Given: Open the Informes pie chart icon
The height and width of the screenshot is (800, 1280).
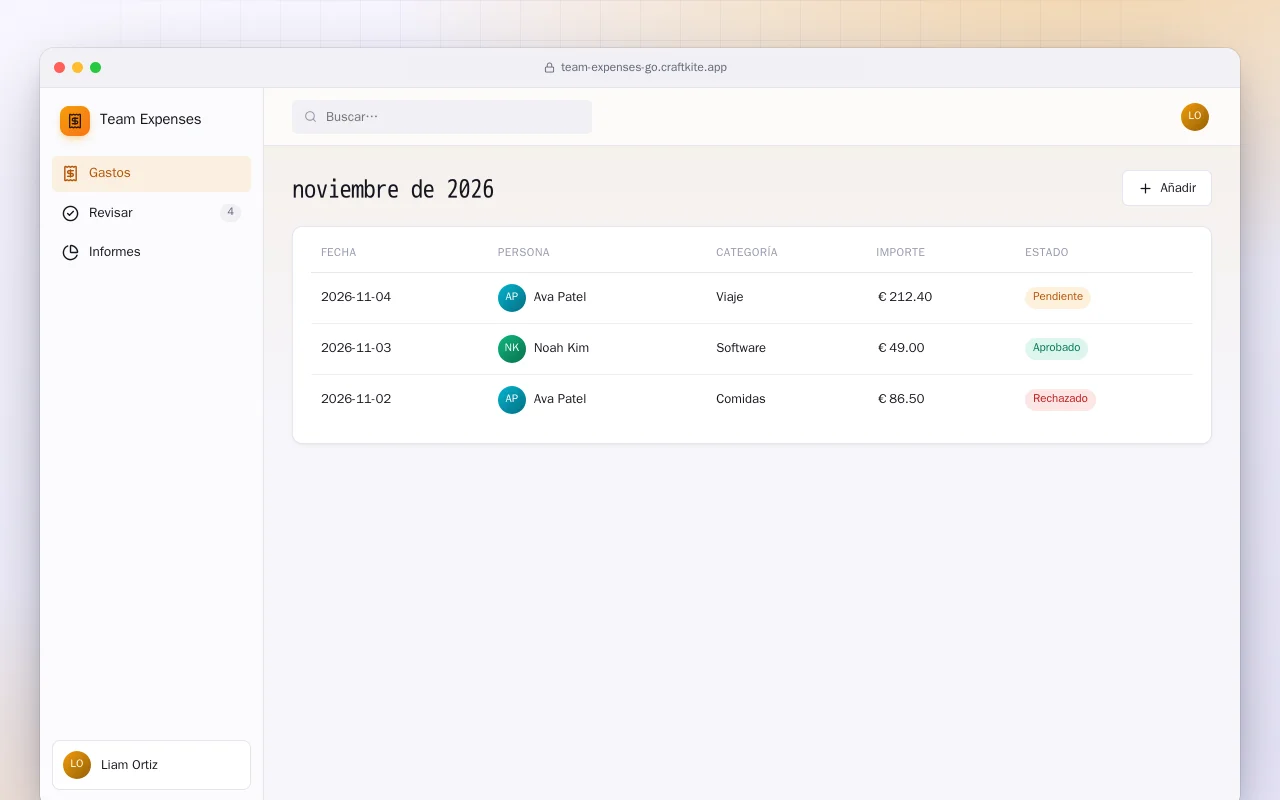Looking at the screenshot, I should 70,252.
